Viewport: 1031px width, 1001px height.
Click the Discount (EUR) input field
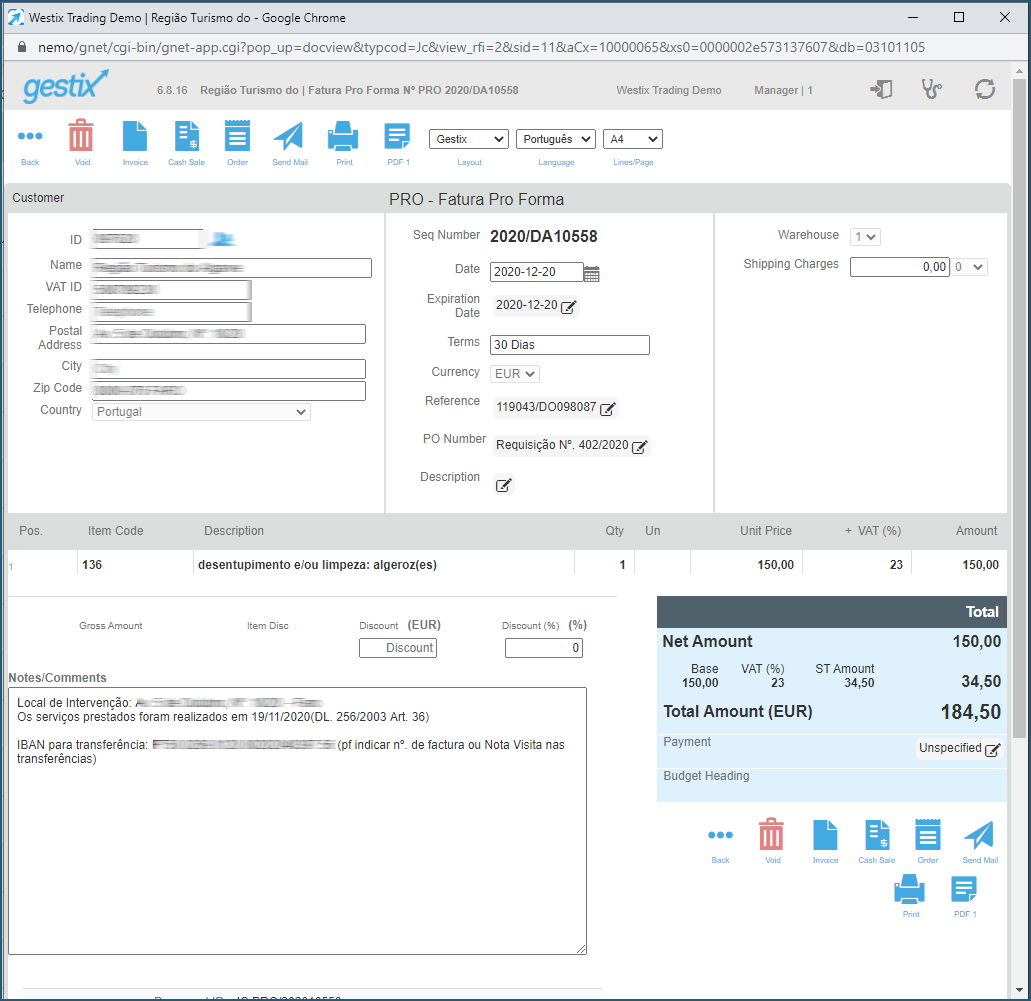click(x=398, y=648)
